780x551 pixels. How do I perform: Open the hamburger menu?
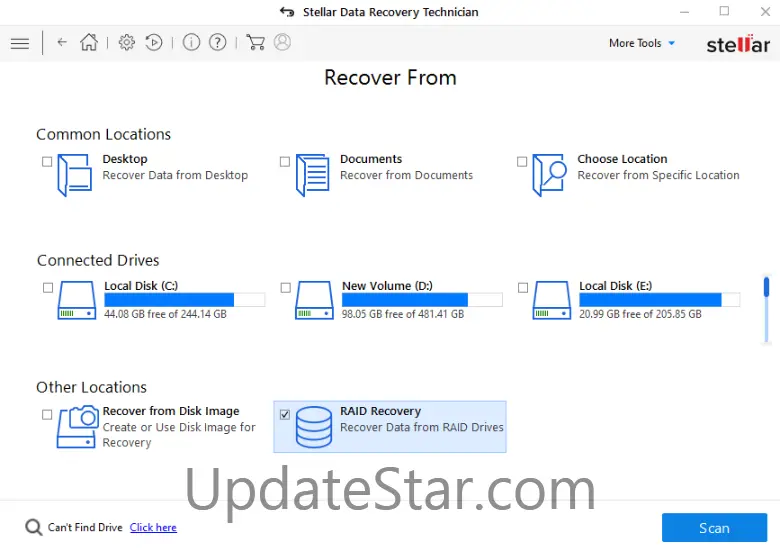pos(20,43)
